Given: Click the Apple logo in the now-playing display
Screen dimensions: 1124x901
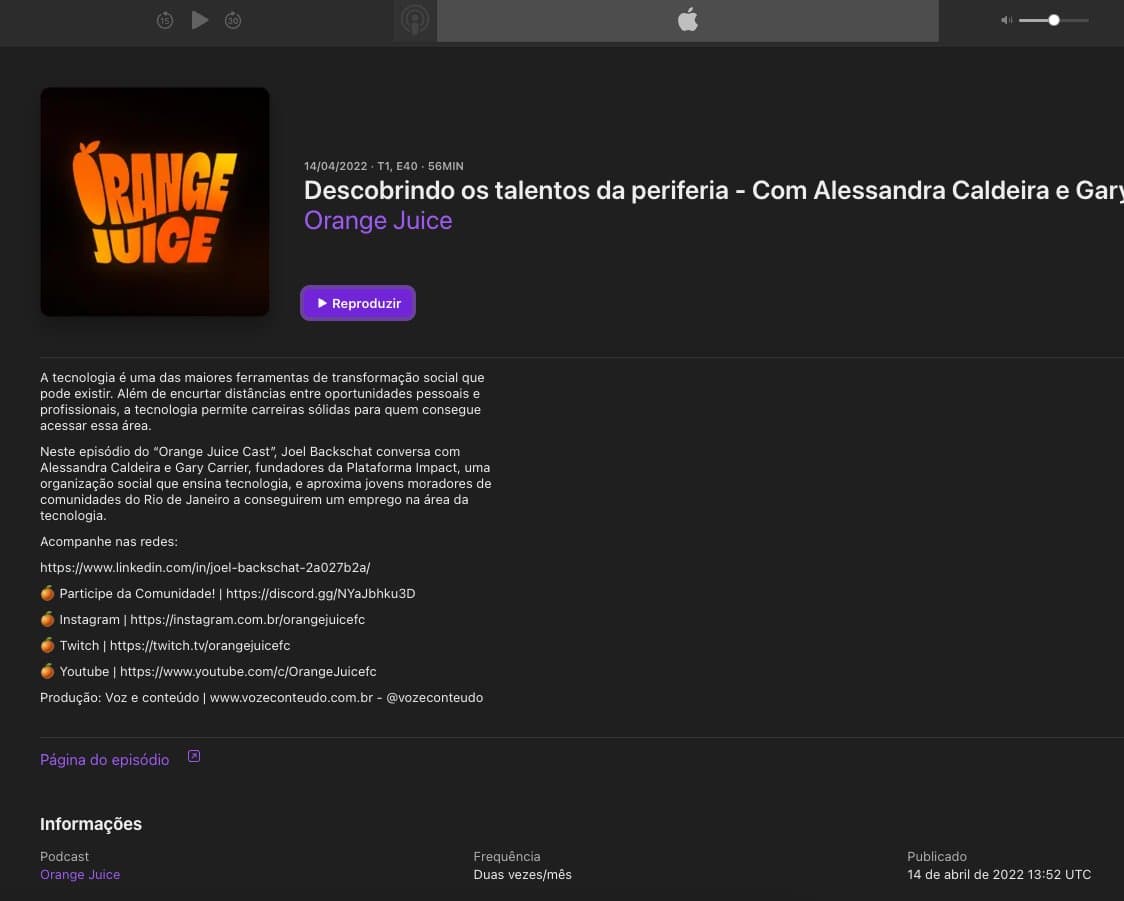Looking at the screenshot, I should pyautogui.click(x=688, y=20).
